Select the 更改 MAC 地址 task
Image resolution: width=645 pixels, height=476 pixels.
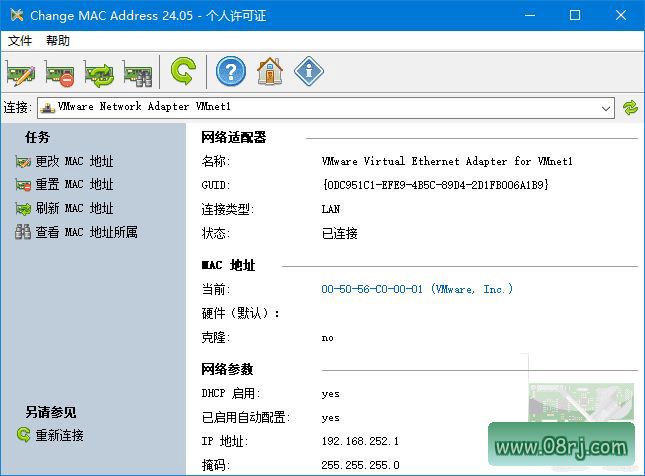(x=64, y=161)
